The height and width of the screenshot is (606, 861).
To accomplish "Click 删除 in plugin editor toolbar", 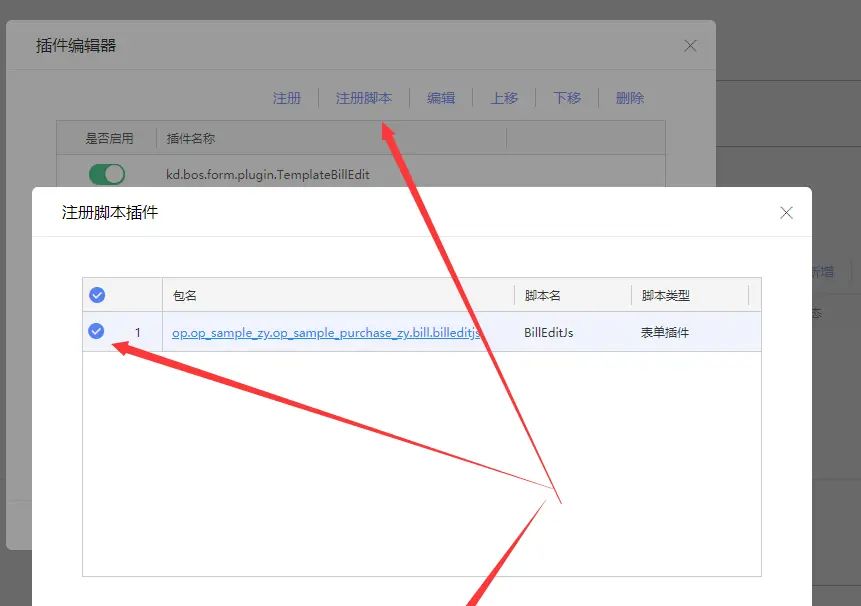I will [630, 98].
